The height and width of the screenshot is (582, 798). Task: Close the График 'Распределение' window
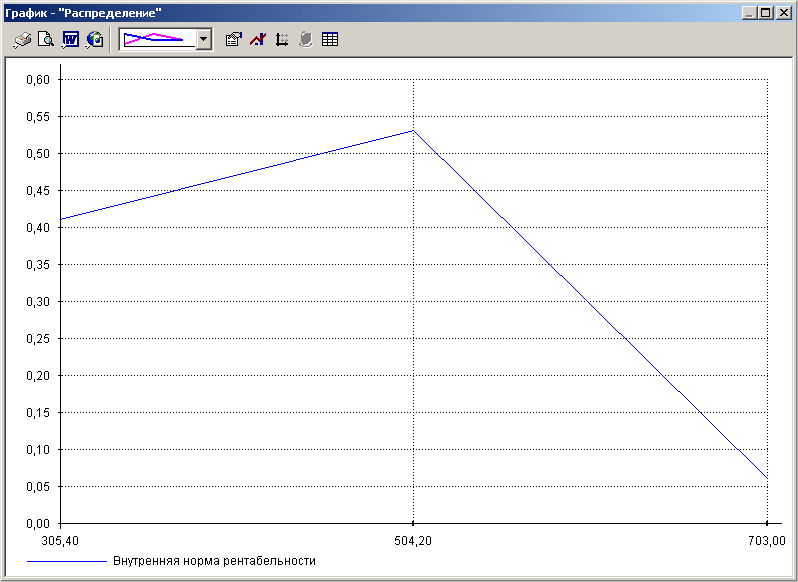coord(783,13)
